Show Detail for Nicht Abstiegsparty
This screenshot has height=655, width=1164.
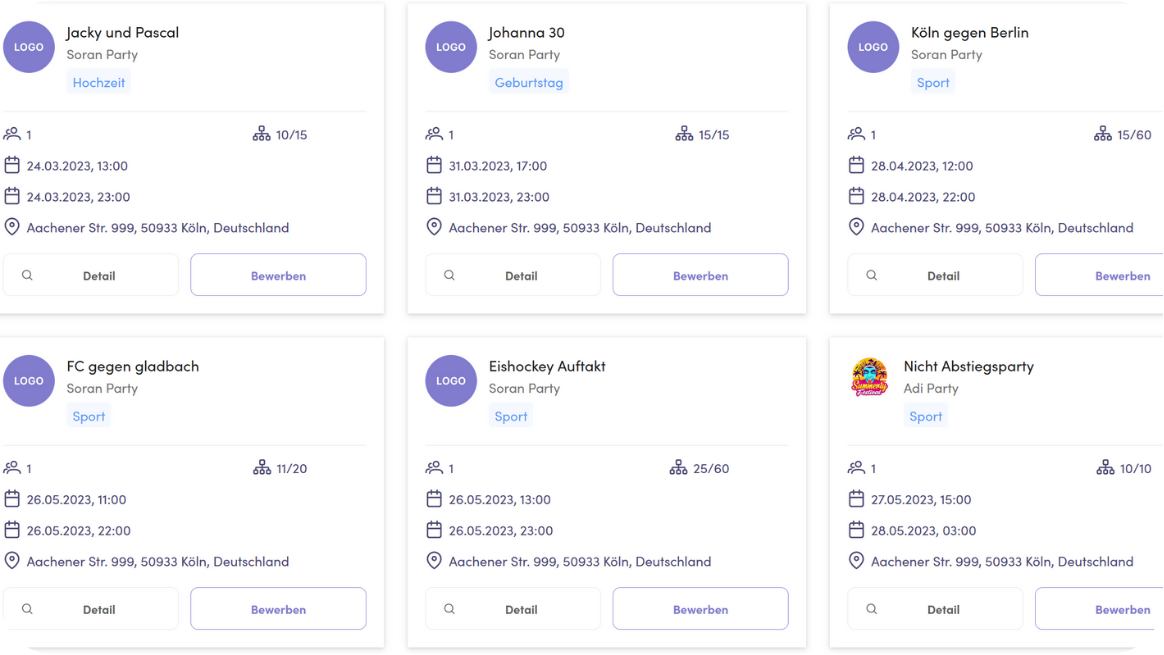point(935,609)
